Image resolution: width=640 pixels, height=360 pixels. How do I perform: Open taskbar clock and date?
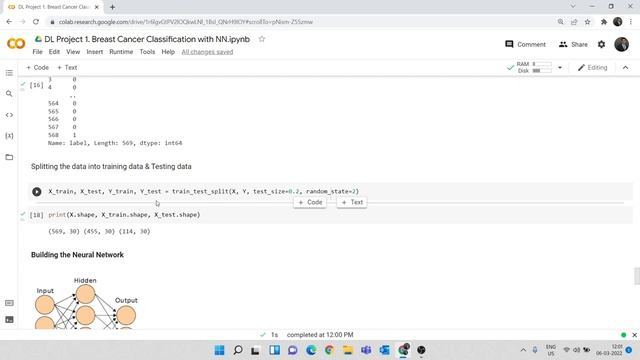(609, 350)
